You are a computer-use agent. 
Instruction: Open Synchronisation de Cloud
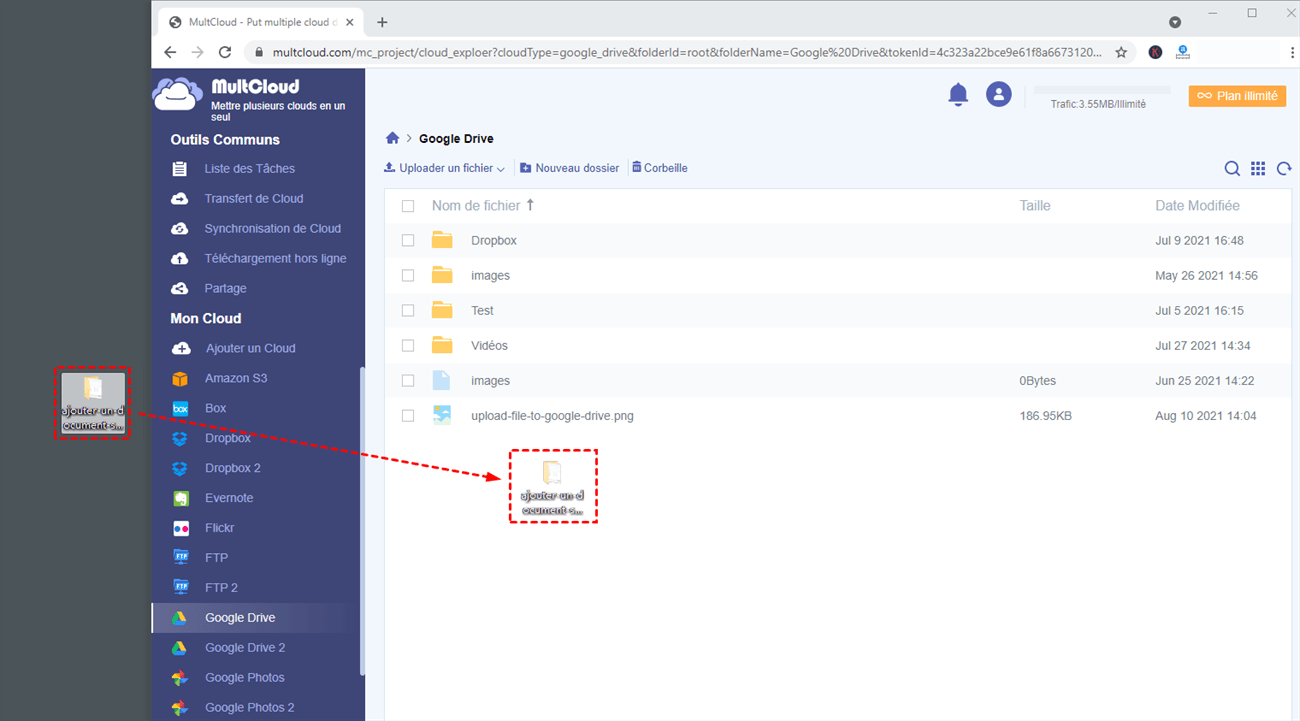272,229
